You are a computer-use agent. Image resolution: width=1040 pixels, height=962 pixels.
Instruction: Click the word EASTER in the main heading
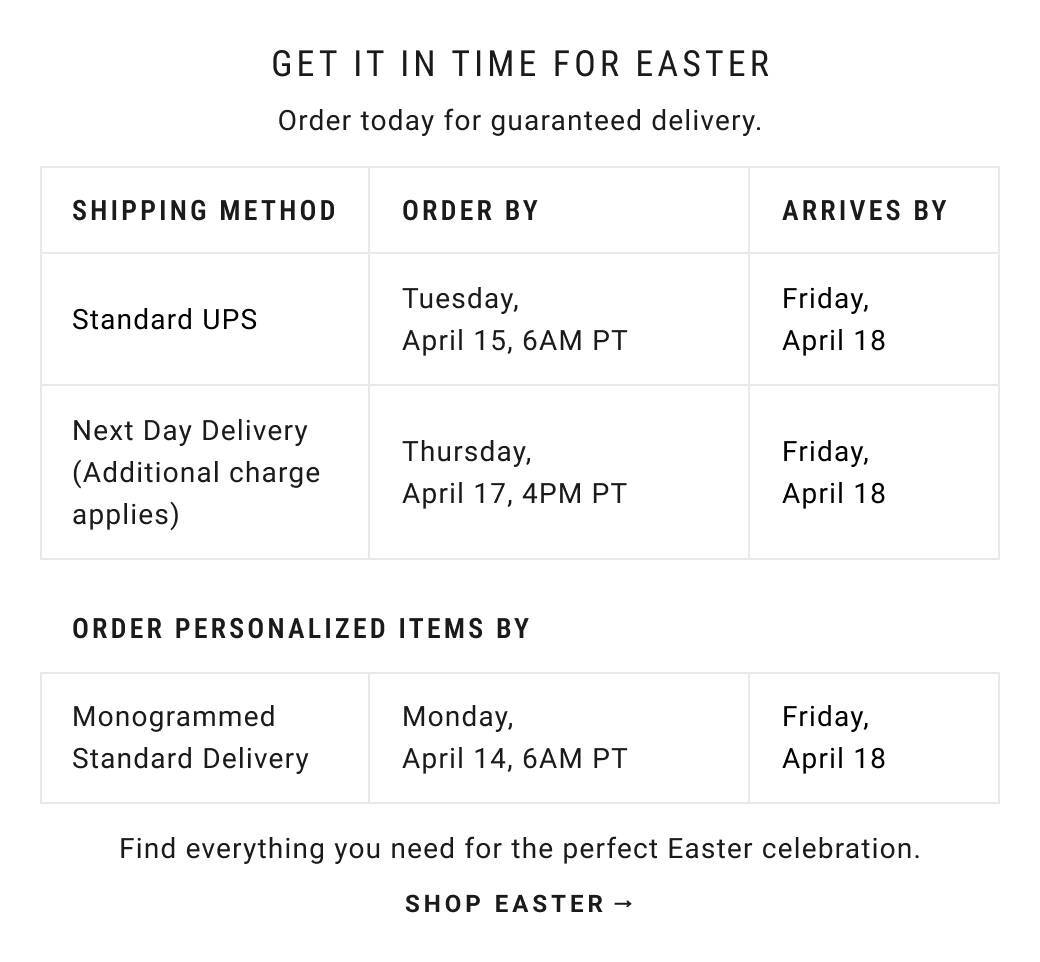click(702, 64)
